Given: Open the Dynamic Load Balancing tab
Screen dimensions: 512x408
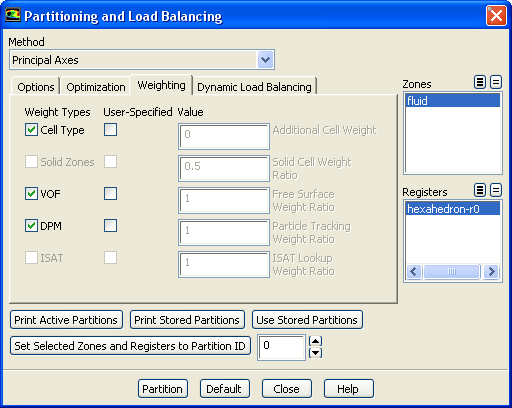Looking at the screenshot, I should 254,87.
